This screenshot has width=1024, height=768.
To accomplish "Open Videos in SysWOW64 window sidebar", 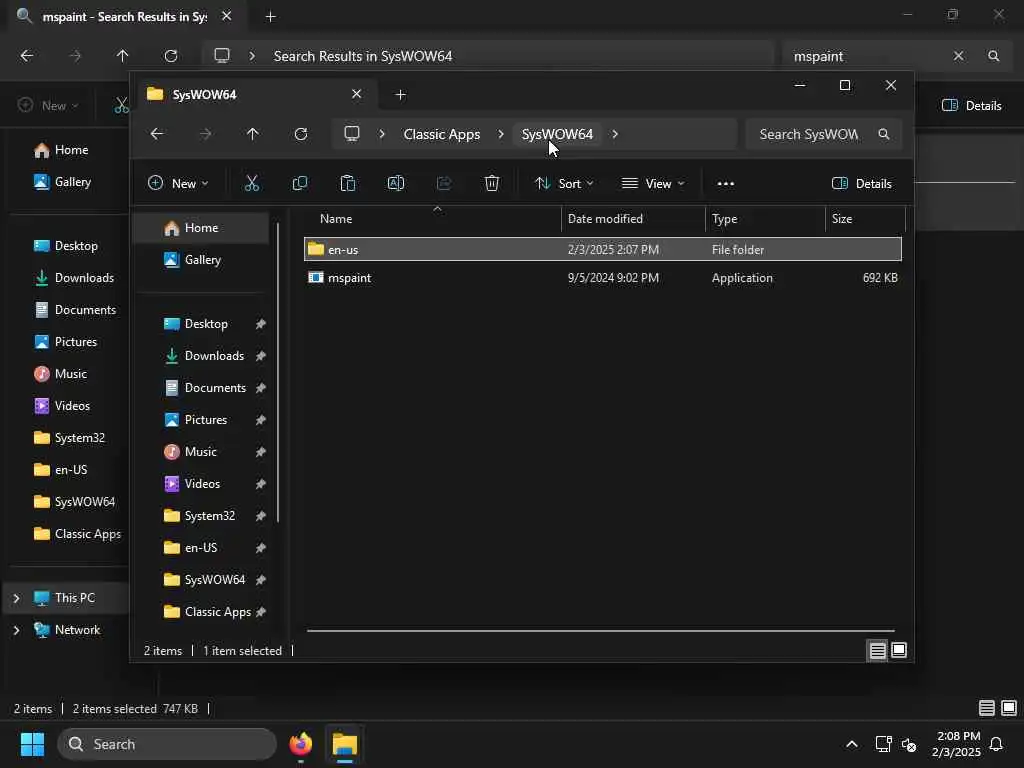I will [201, 484].
